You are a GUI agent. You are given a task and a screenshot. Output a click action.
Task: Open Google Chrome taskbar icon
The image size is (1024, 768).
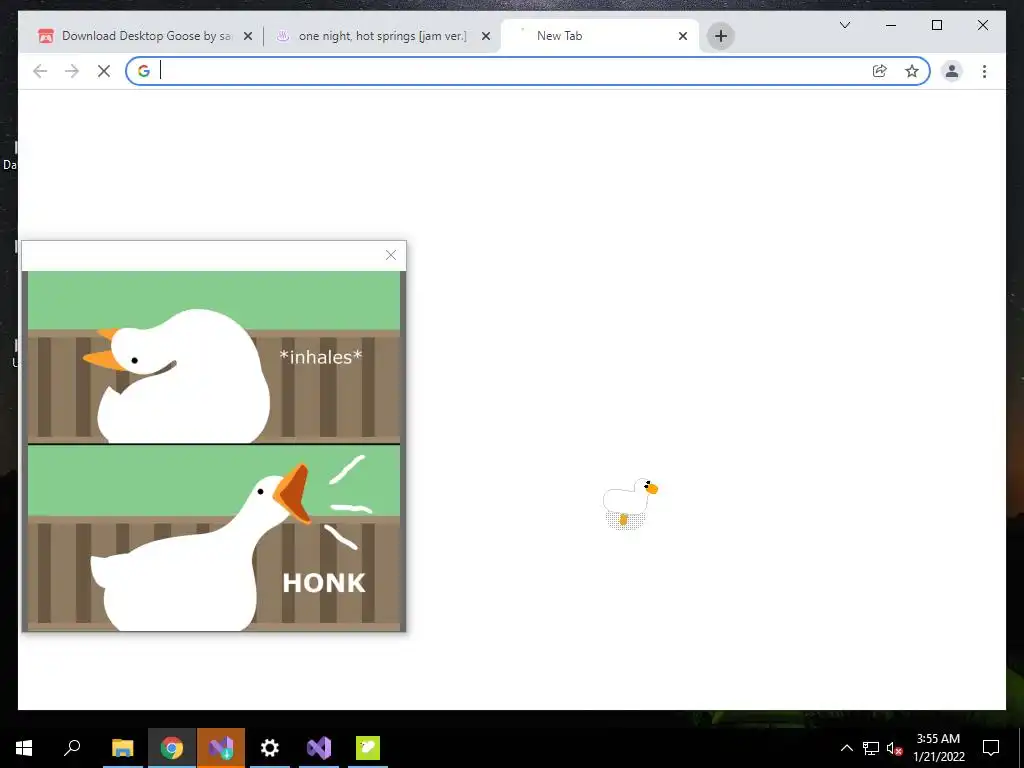click(172, 748)
